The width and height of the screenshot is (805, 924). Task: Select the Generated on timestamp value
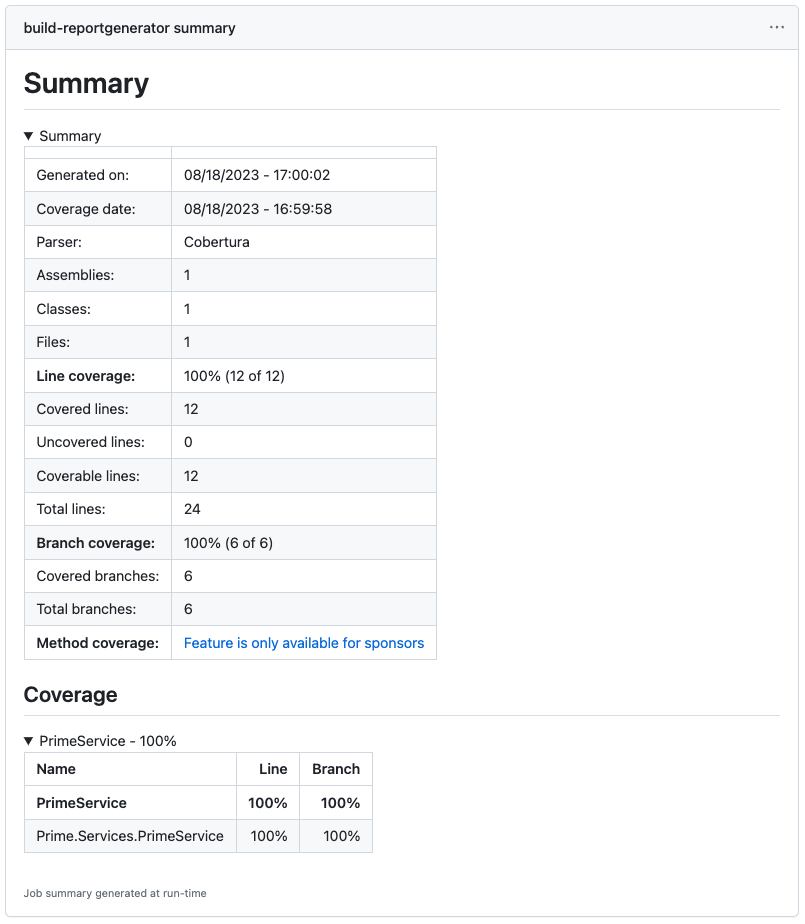(257, 175)
